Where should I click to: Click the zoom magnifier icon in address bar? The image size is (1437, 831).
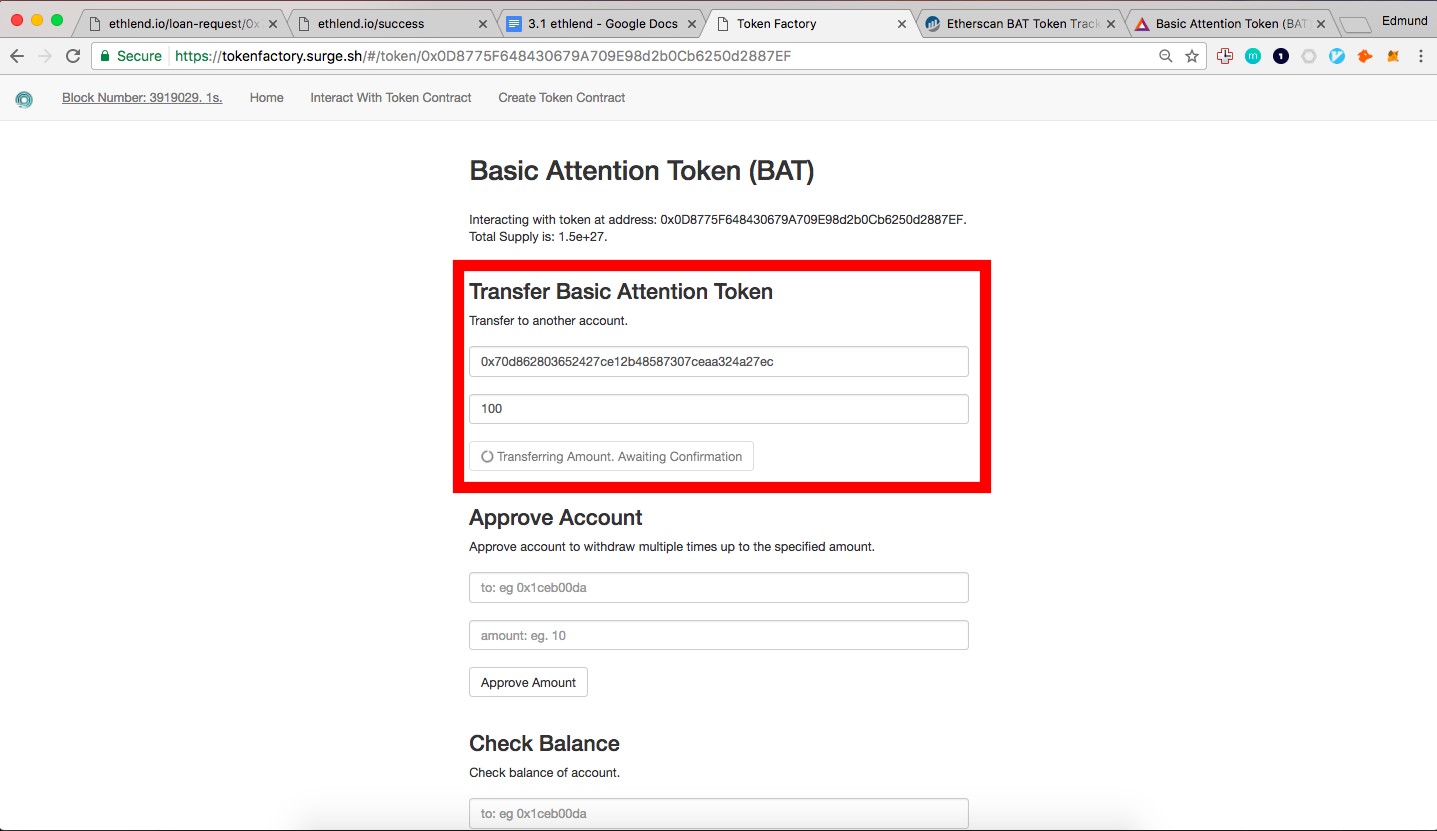coord(1166,56)
